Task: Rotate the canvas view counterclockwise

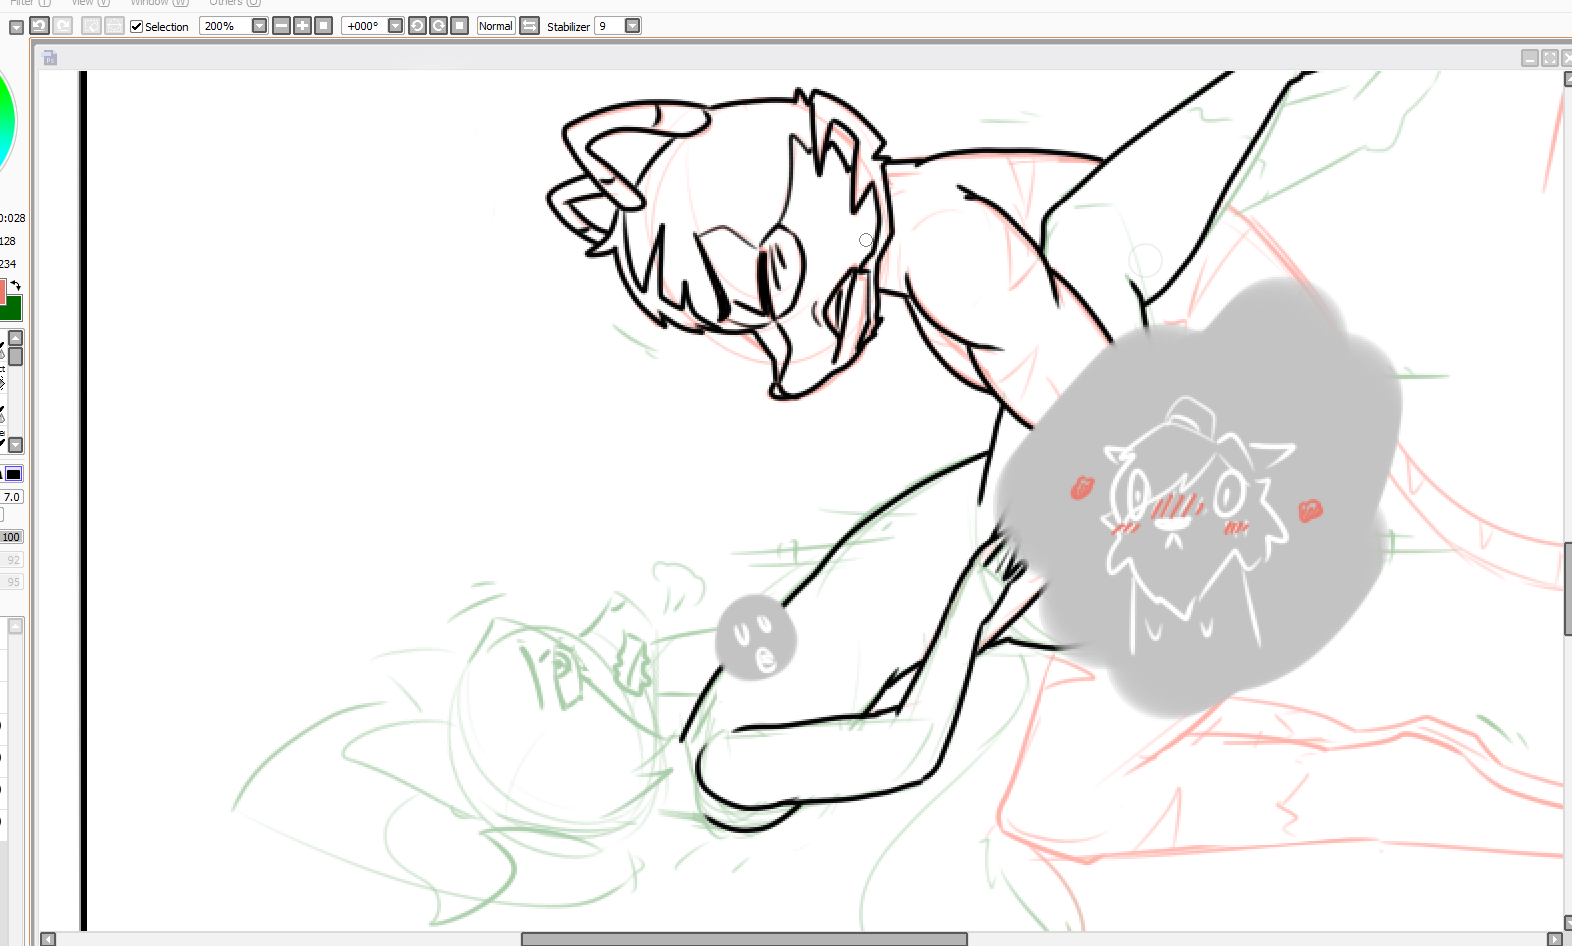Action: (x=417, y=26)
